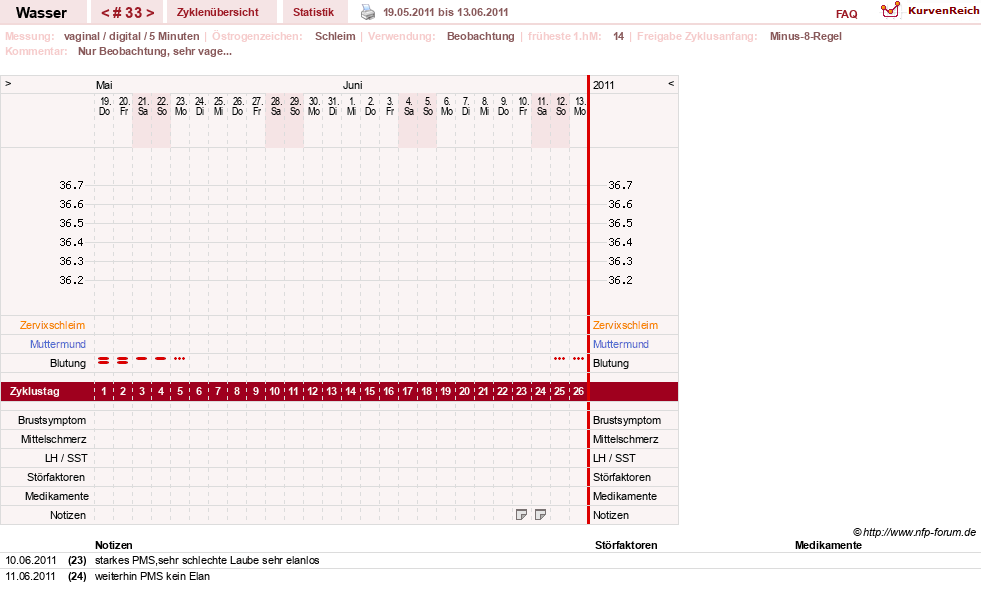This screenshot has width=981, height=604.
Task: Click the spotting dots on cycle day 25
Action: tap(559, 359)
